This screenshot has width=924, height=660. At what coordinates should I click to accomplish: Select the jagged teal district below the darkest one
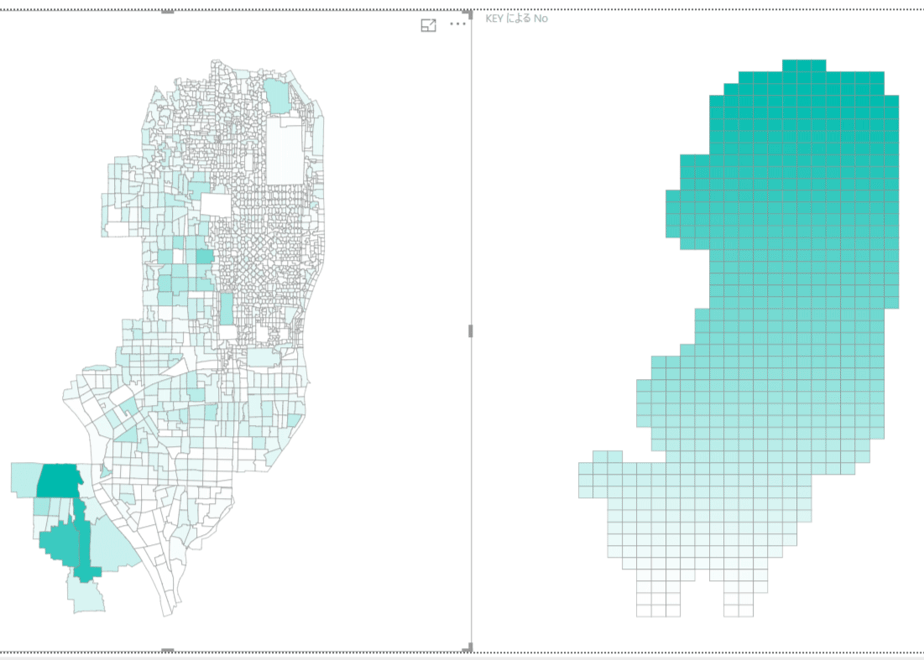point(59,543)
